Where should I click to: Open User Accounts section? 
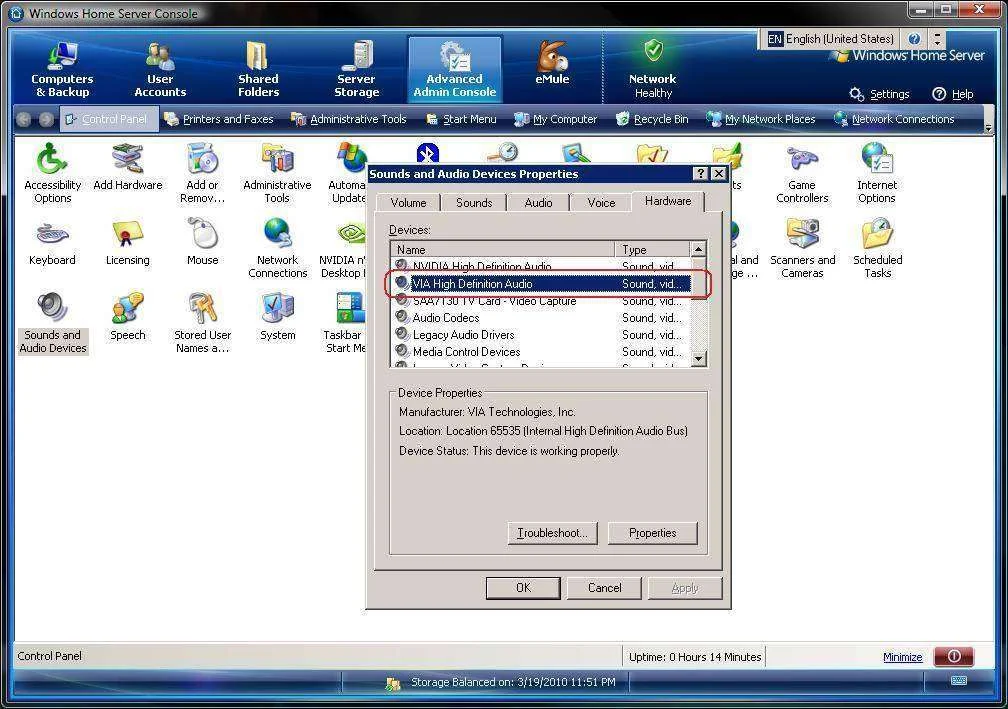click(160, 69)
